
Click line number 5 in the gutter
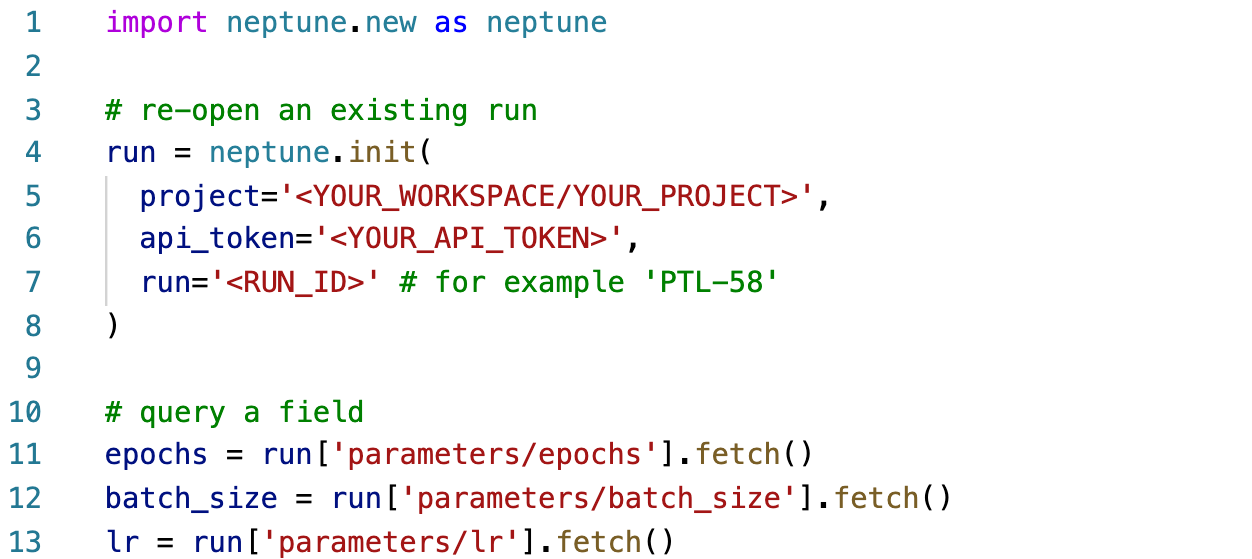33,196
